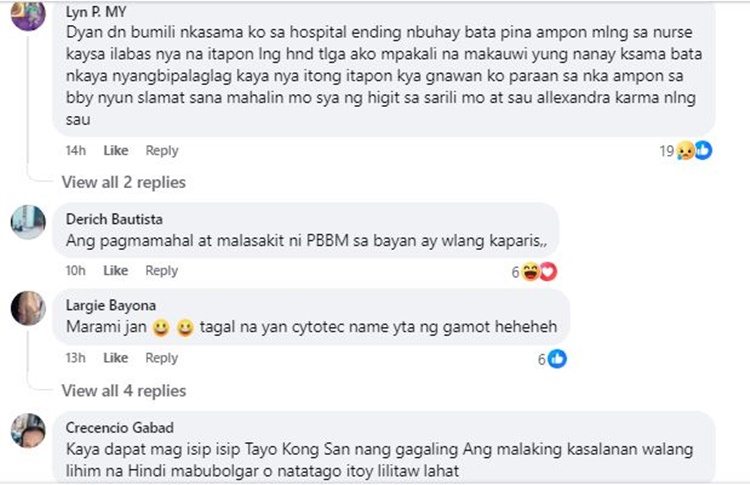Reply to Largie Bayona's comment
This screenshot has height=485, width=750.
click(x=162, y=358)
